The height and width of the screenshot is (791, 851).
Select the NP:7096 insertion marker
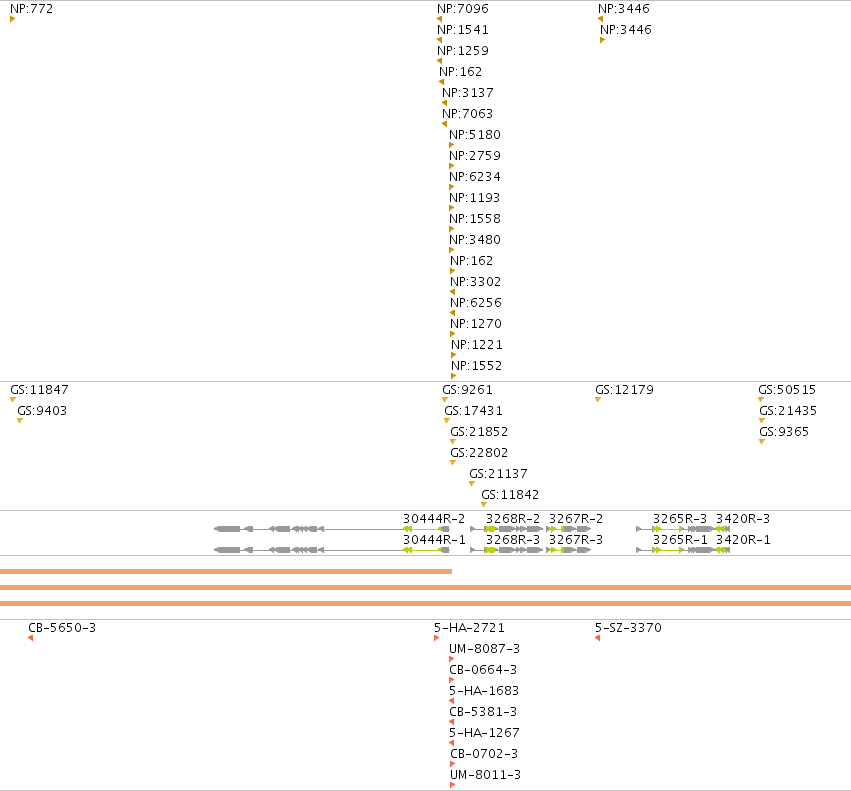click(x=440, y=20)
